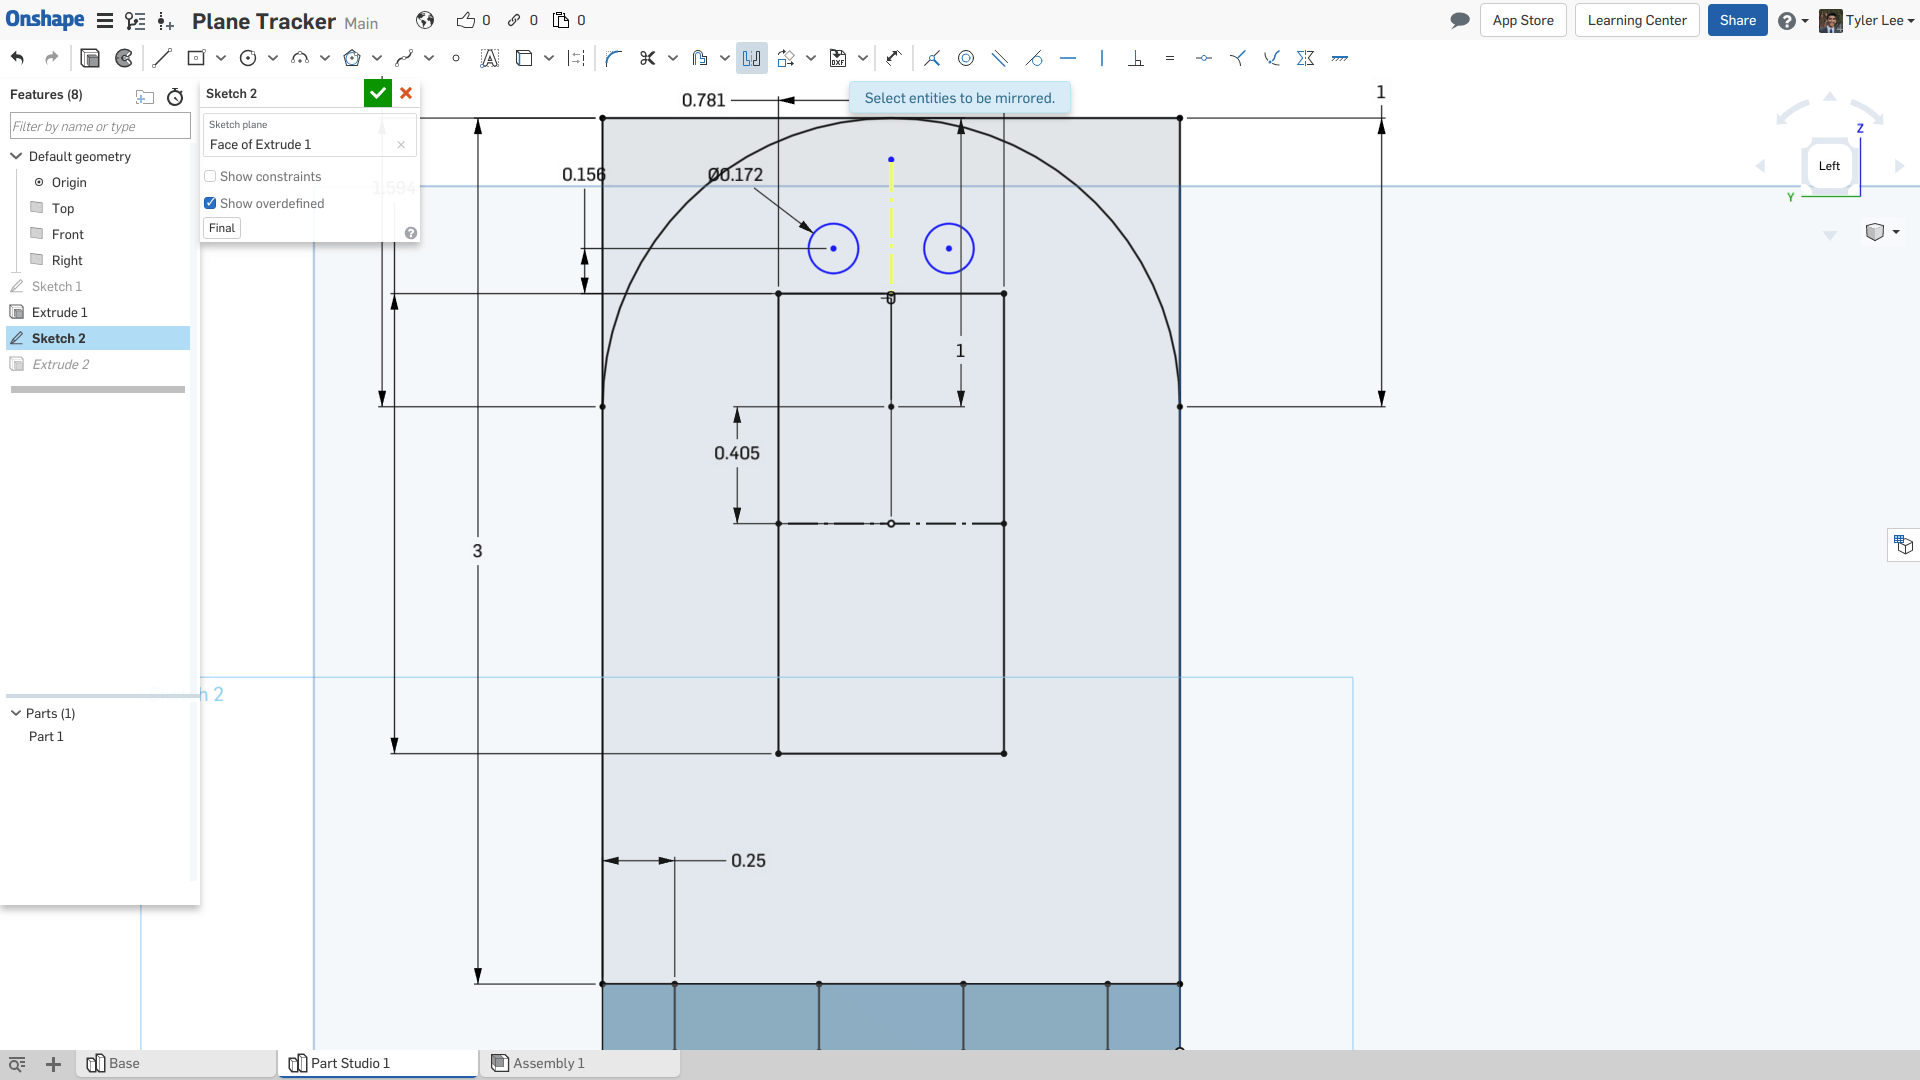This screenshot has width=1920, height=1080.
Task: Toggle Show constraints checkbox
Action: coord(210,177)
